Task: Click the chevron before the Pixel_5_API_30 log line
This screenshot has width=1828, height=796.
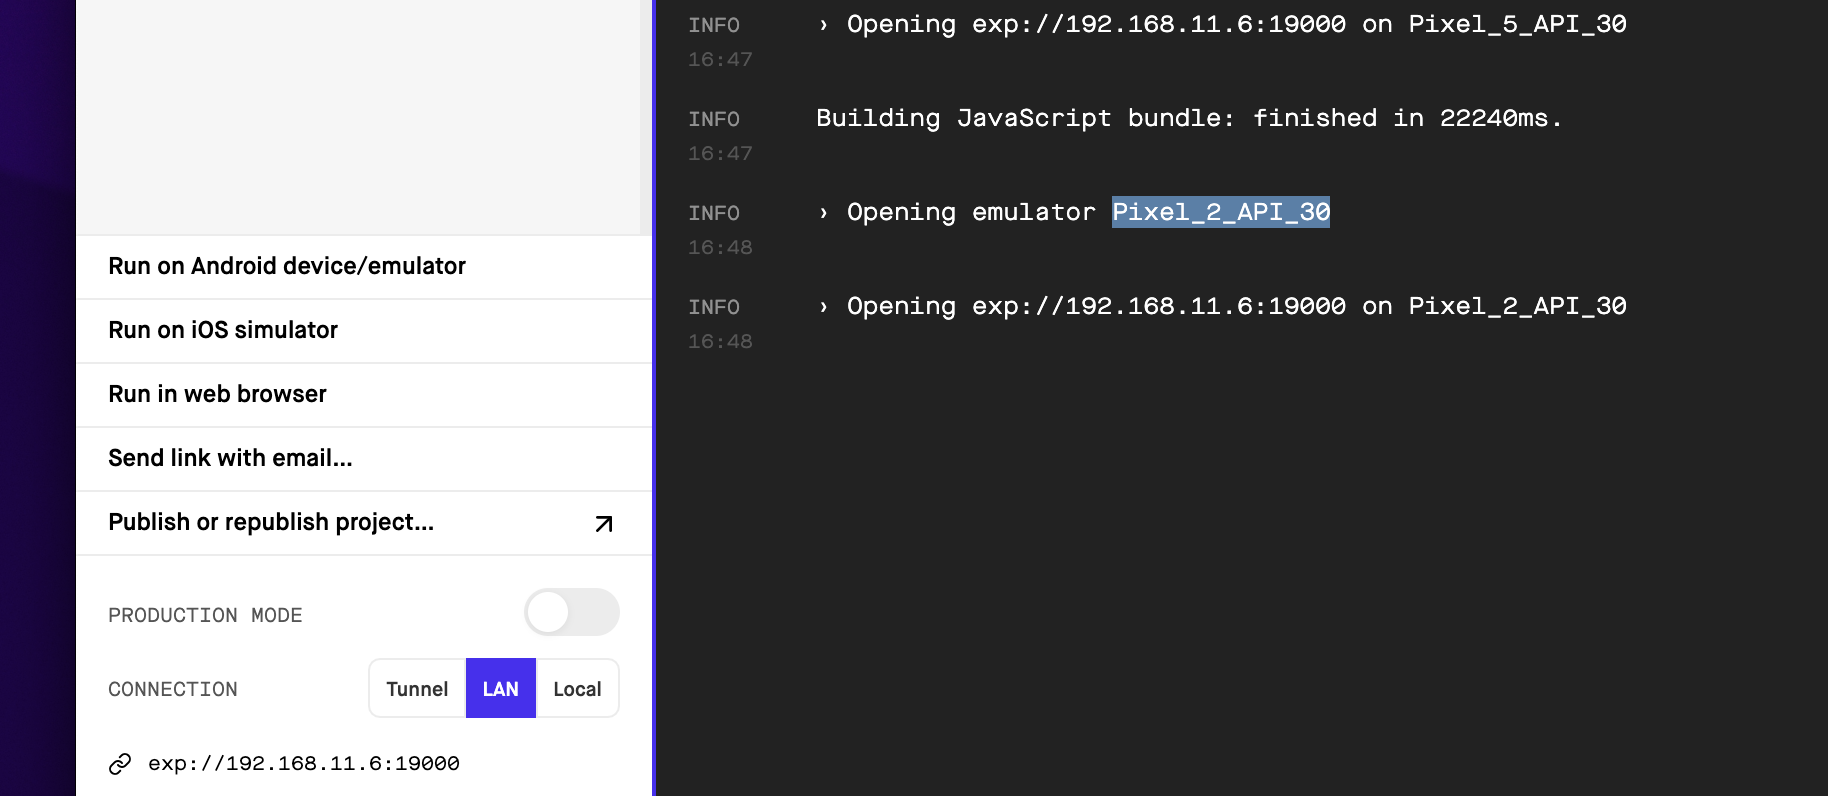Action: (x=823, y=25)
